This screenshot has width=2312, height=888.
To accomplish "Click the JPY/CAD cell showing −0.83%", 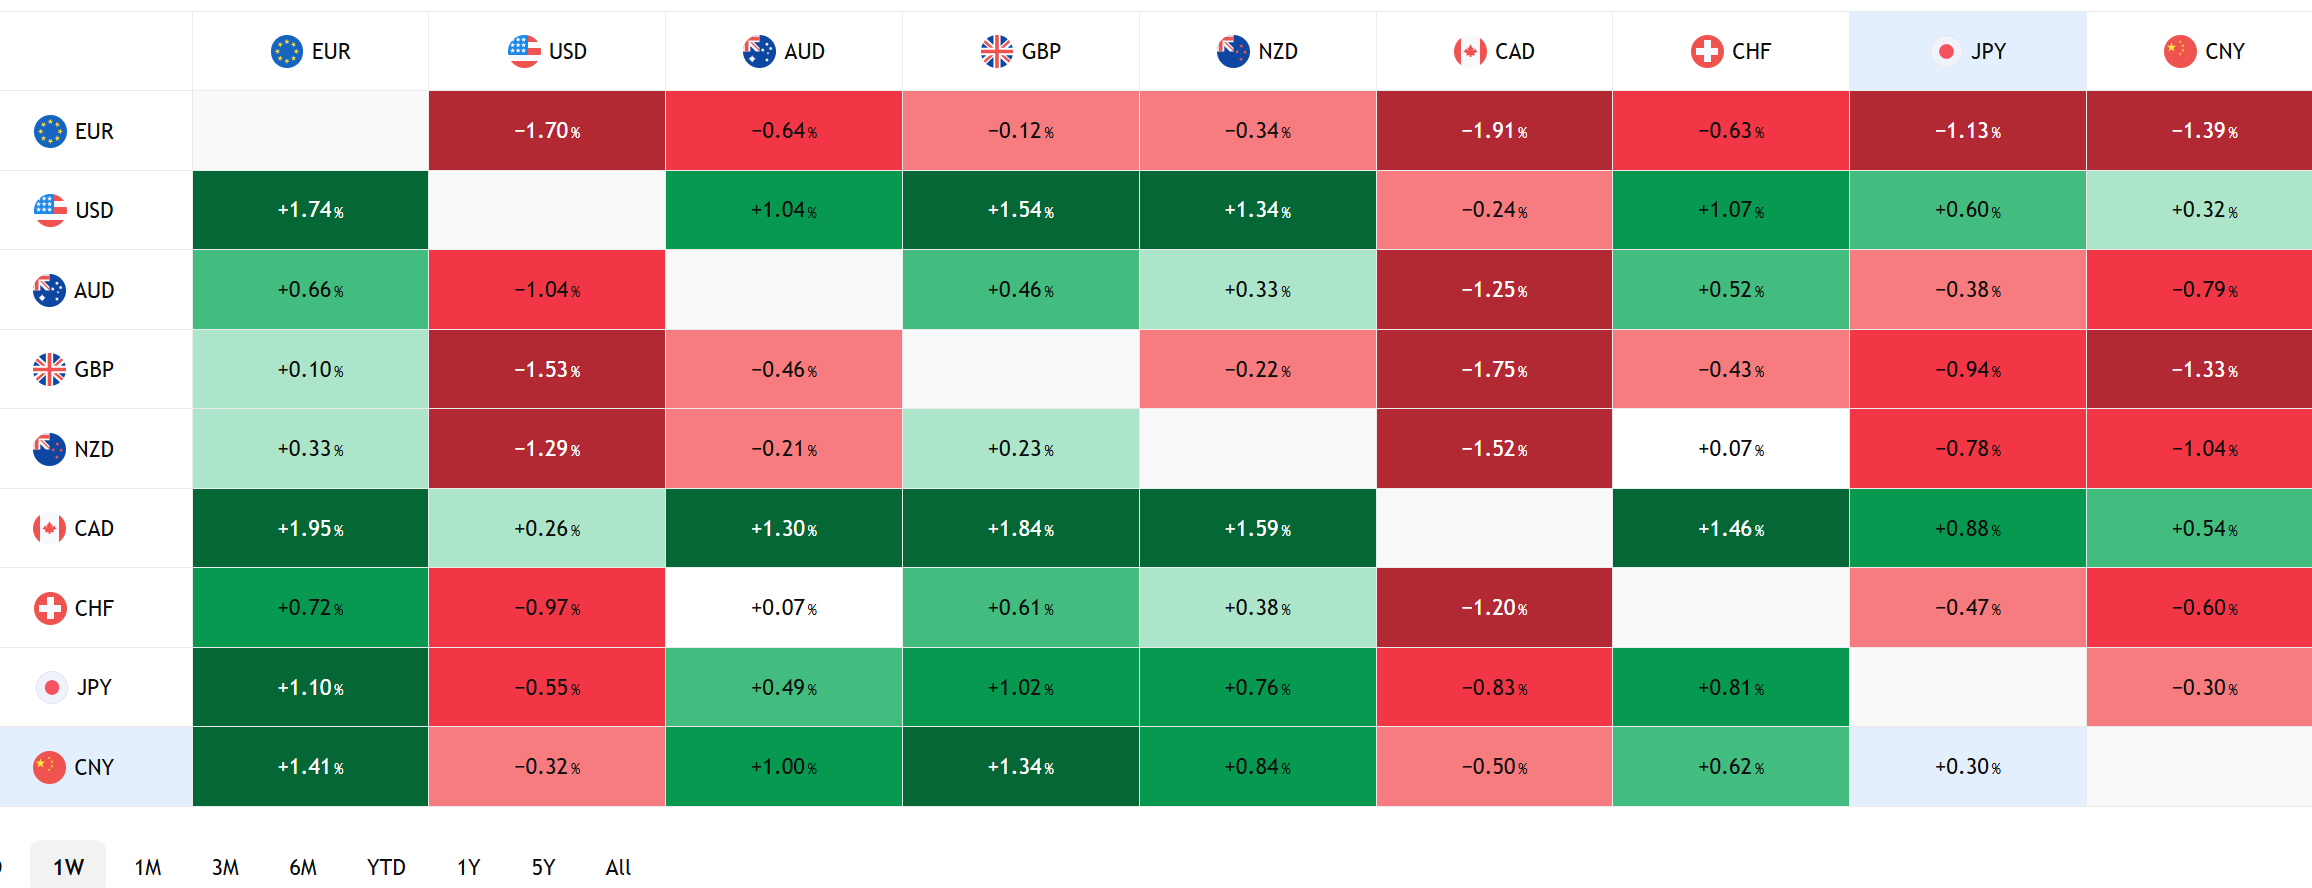I will pos(1494,687).
